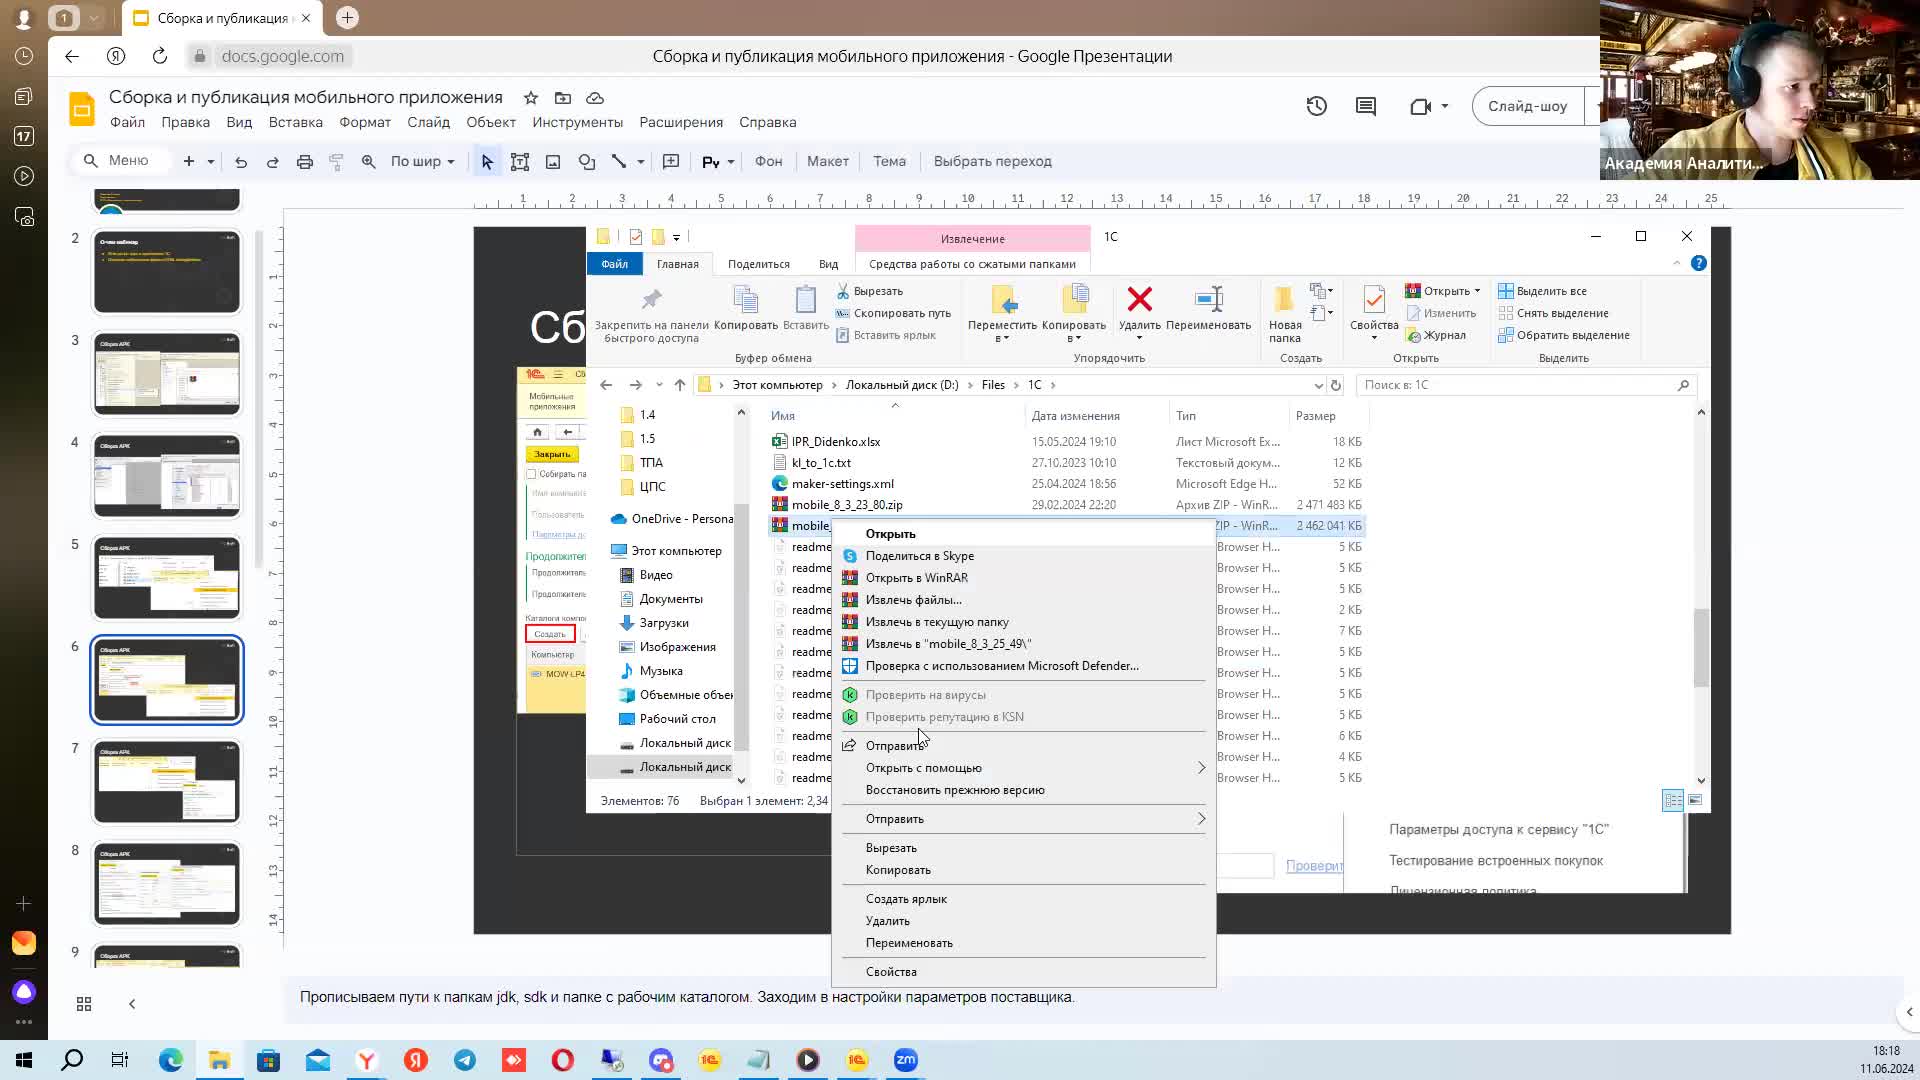The width and height of the screenshot is (1920, 1080).
Task: Click the Фон background button
Action: (x=768, y=161)
